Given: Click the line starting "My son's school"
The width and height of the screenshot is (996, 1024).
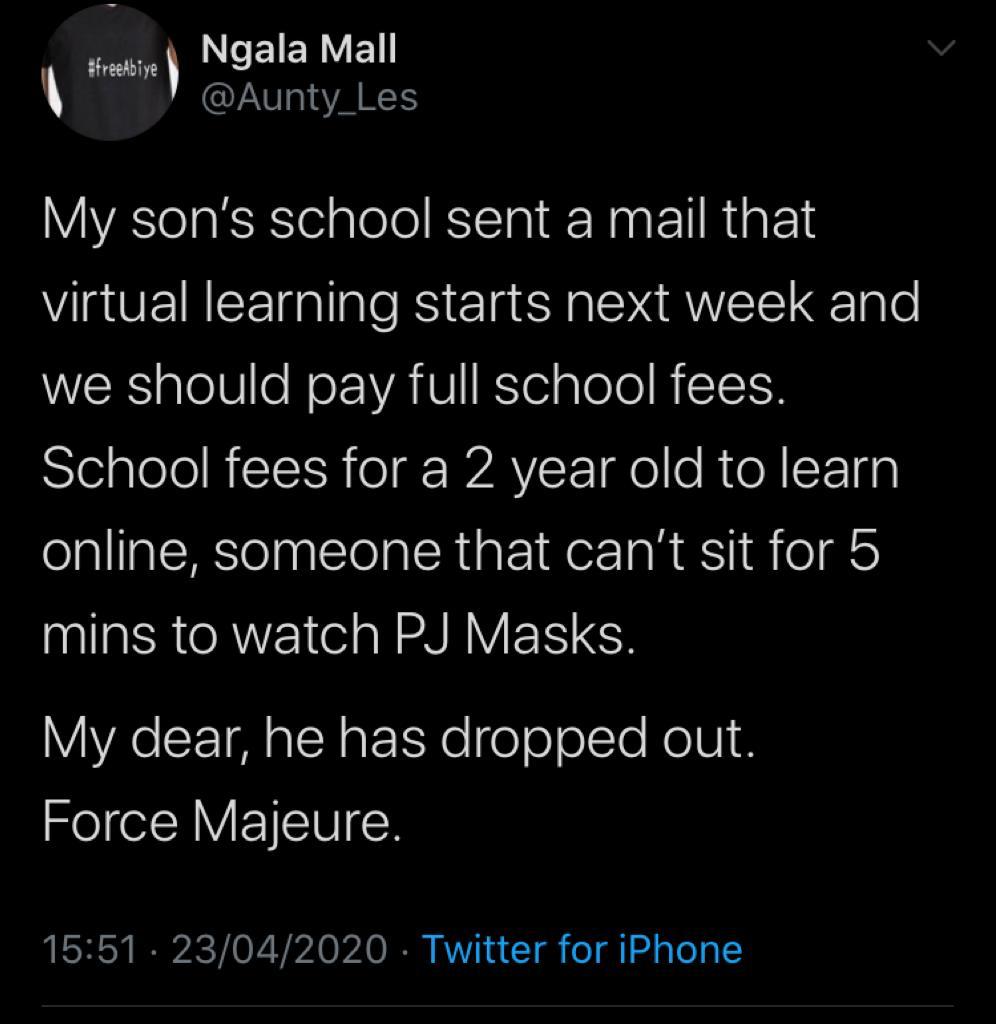Looking at the screenshot, I should click(x=428, y=221).
